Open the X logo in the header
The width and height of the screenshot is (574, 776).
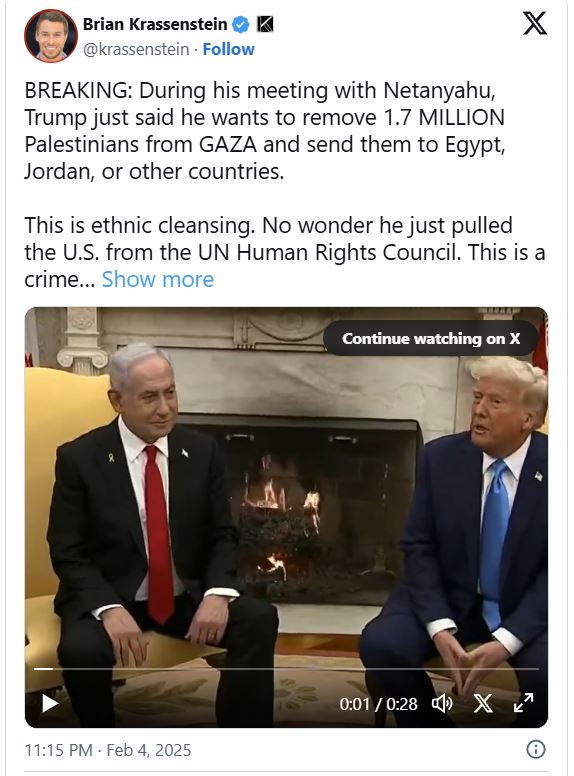[x=535, y=24]
